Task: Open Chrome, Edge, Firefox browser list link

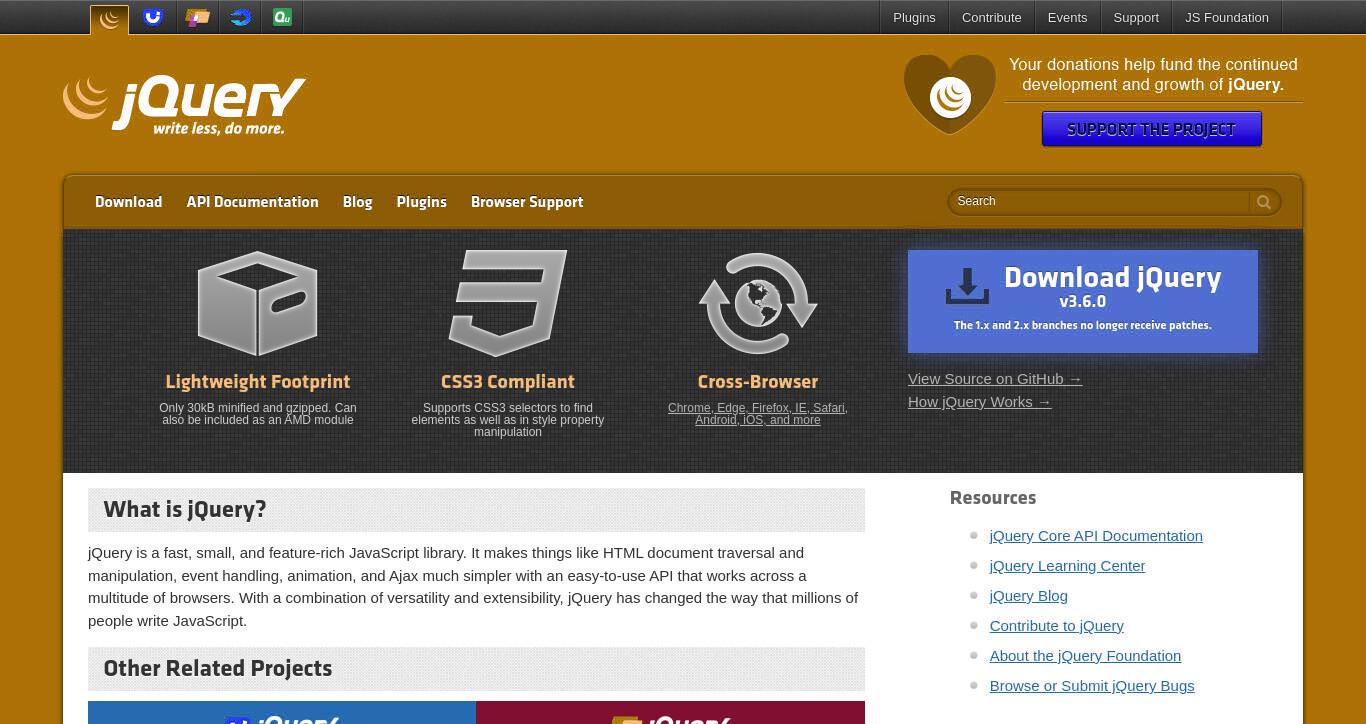Action: (x=758, y=414)
